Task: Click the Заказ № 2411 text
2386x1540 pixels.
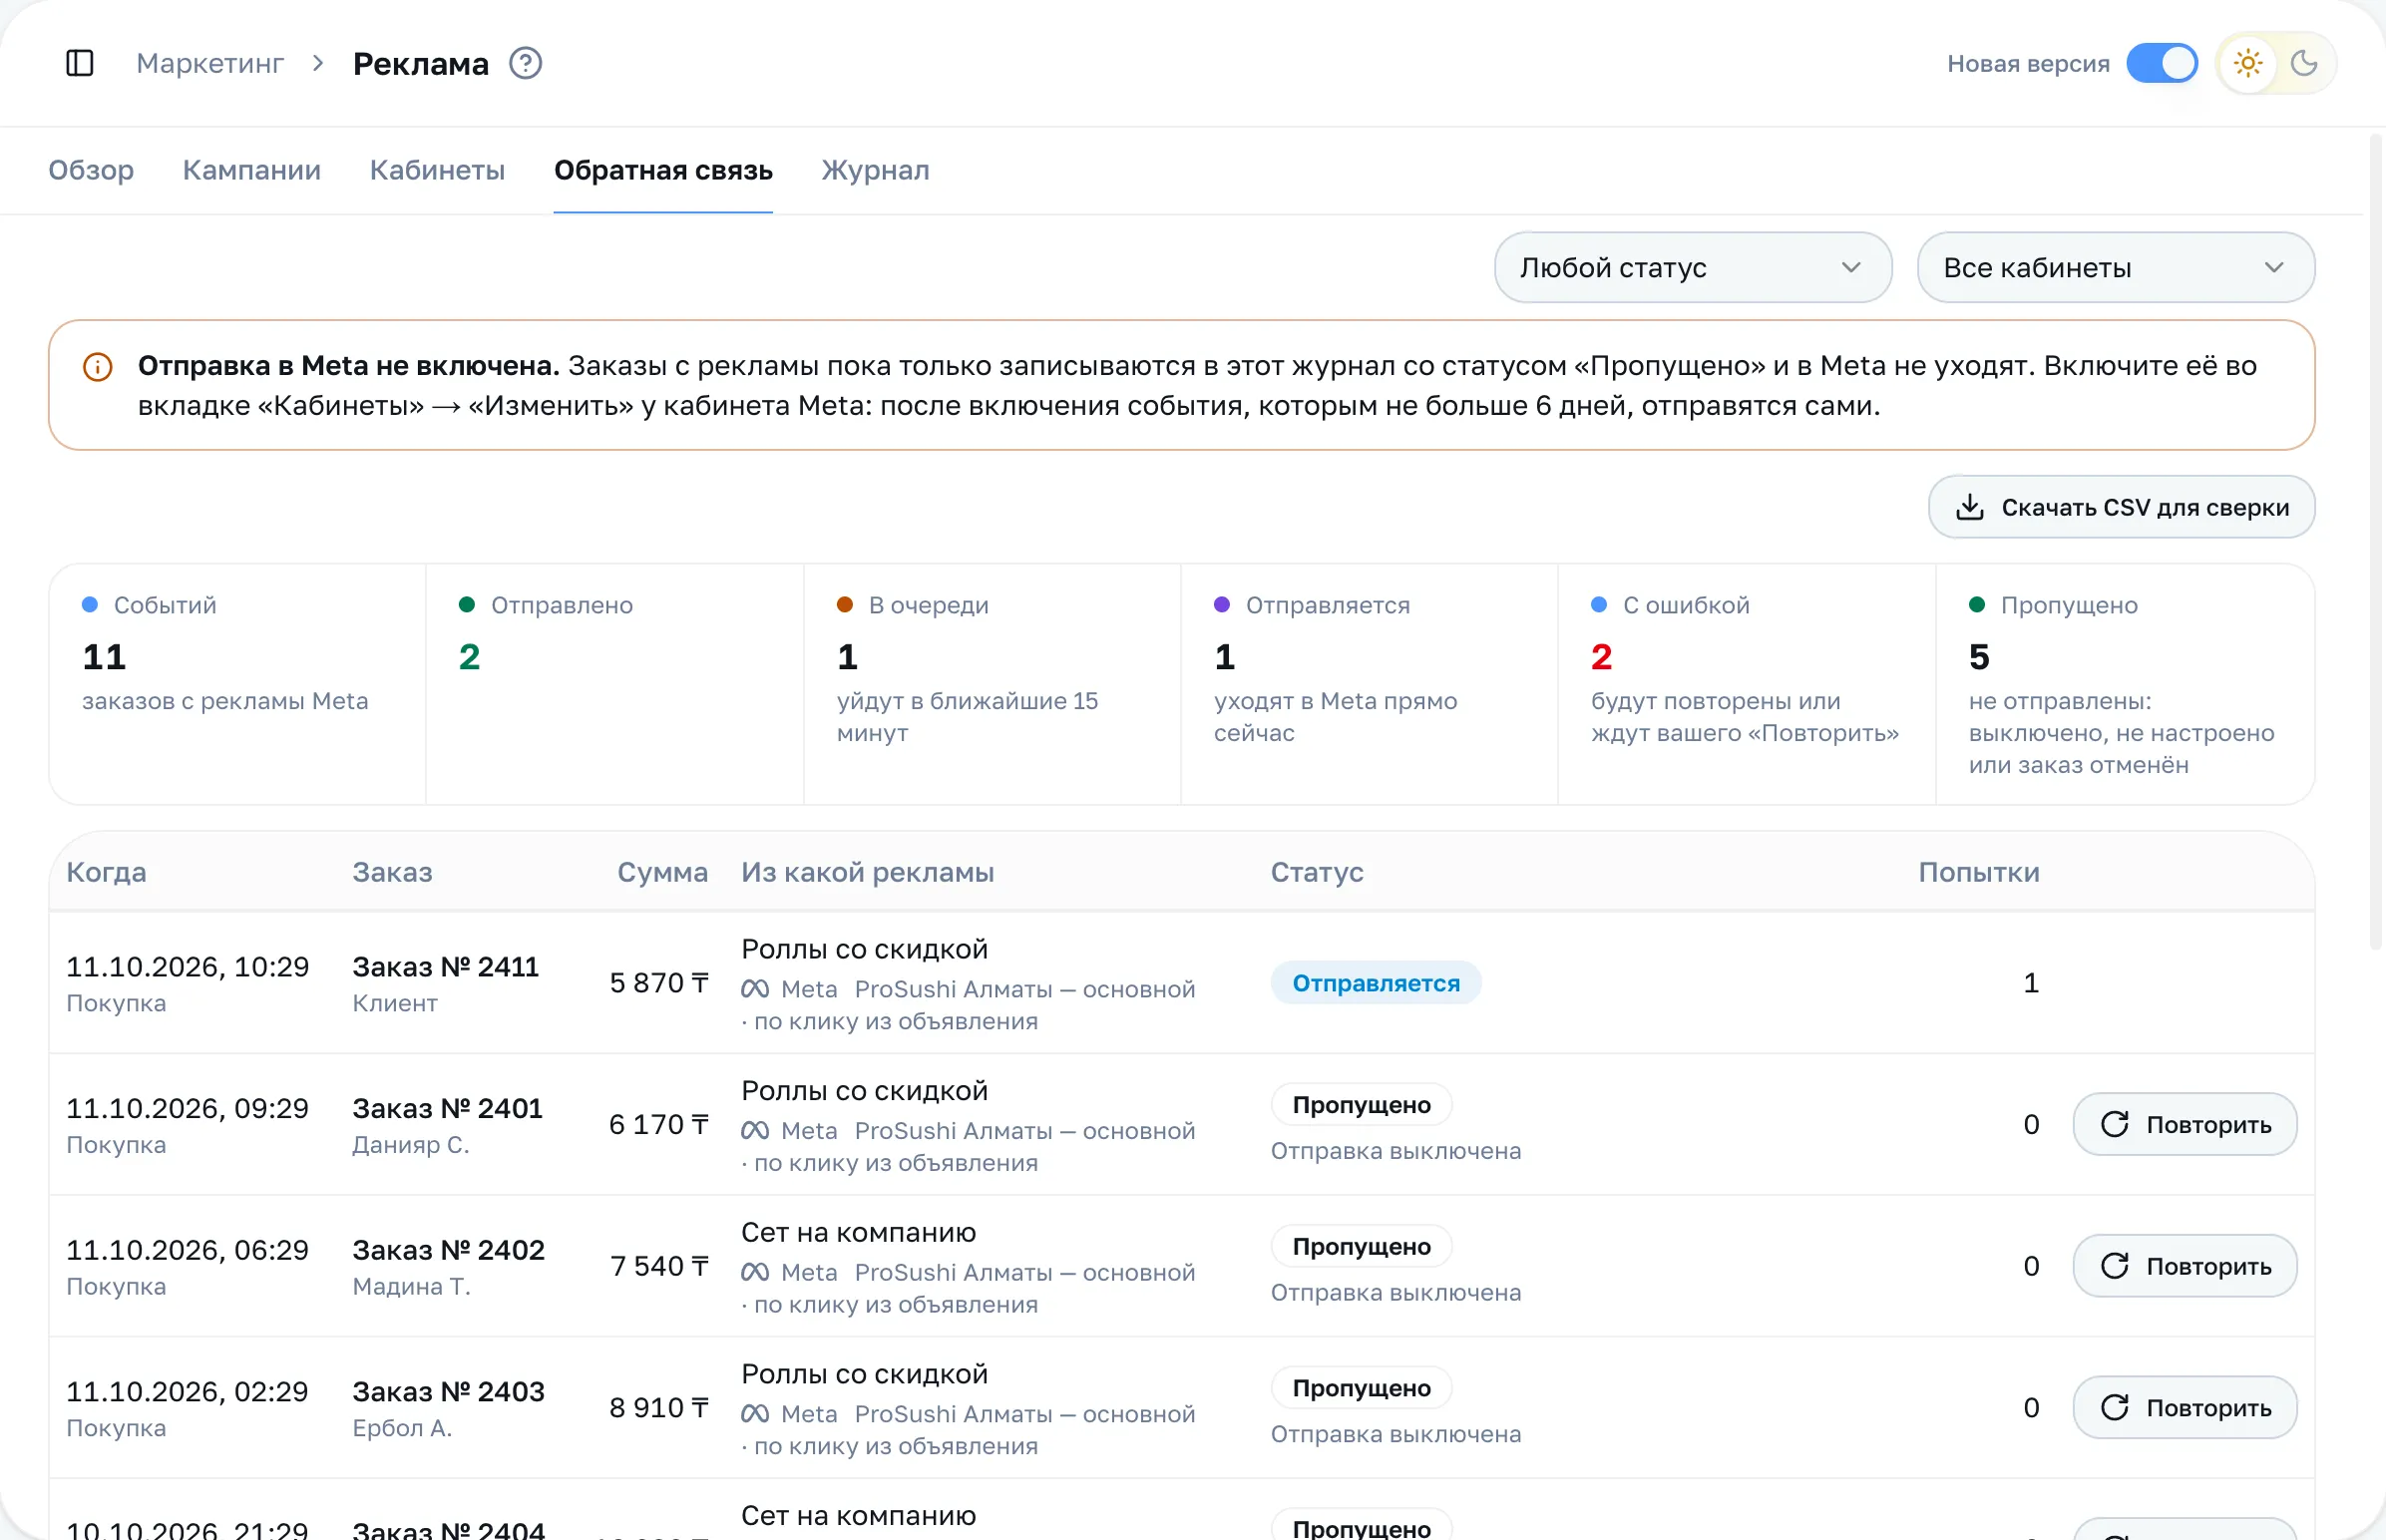Action: (445, 967)
